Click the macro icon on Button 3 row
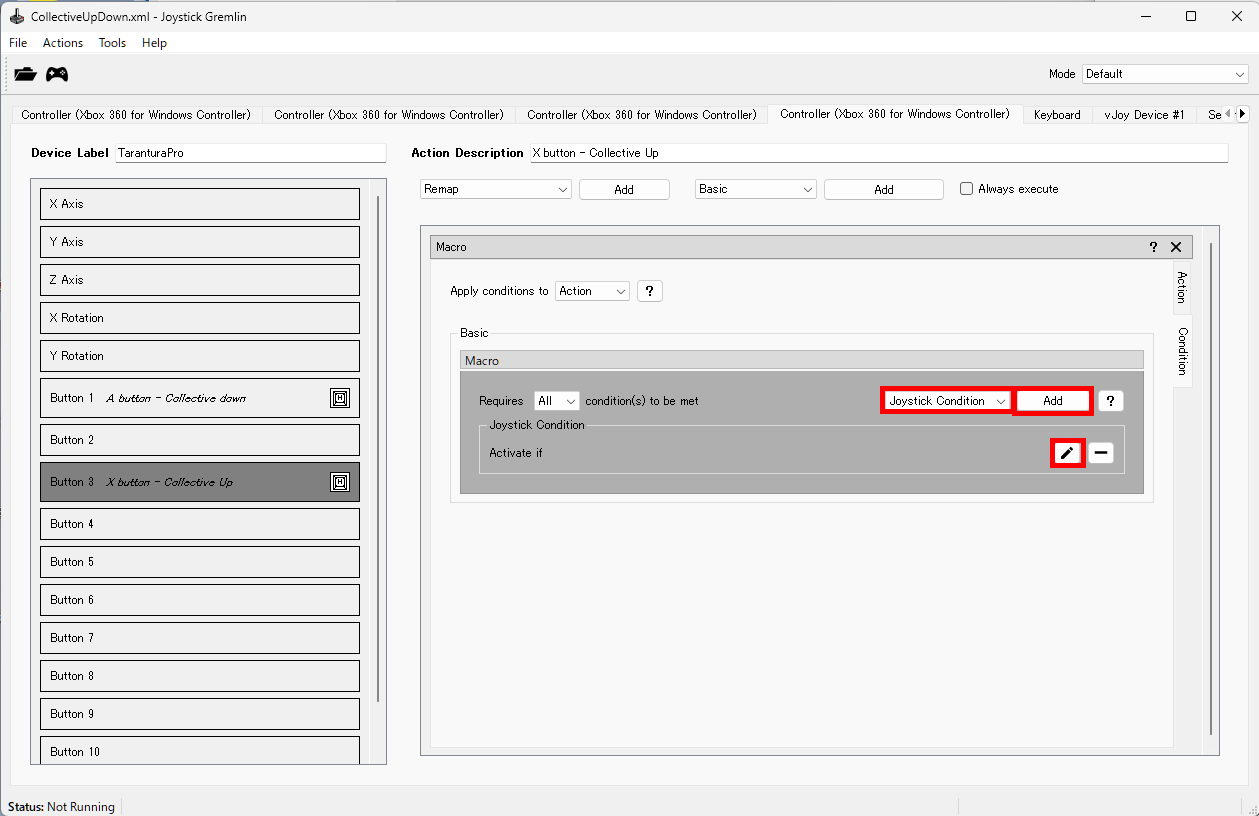This screenshot has width=1259, height=816. [x=340, y=482]
